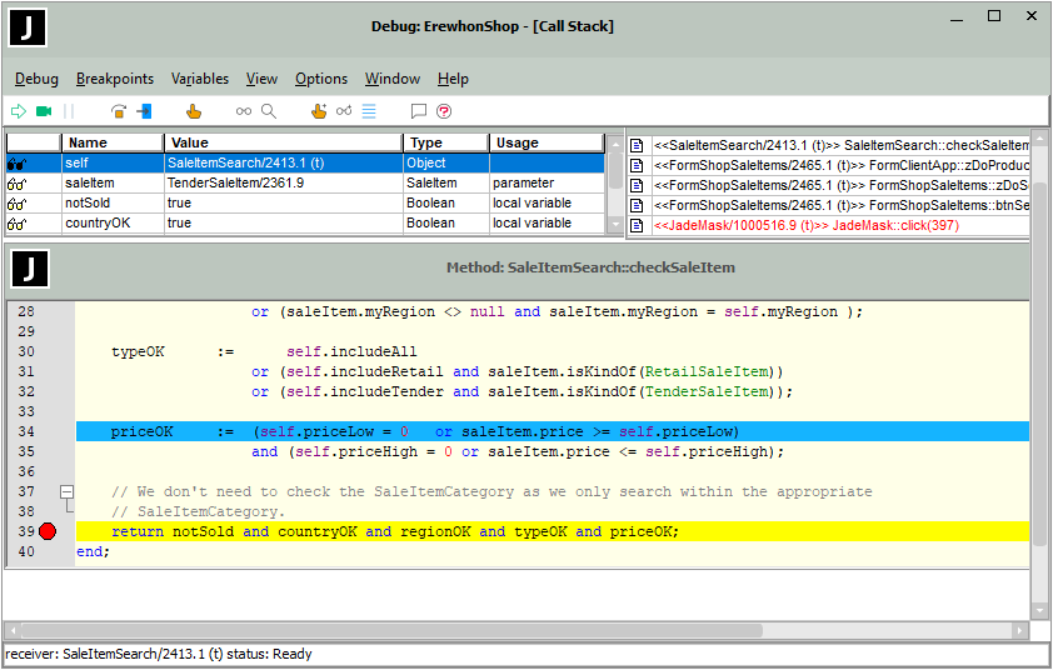Click the speech bubble toolbar icon

419,111
